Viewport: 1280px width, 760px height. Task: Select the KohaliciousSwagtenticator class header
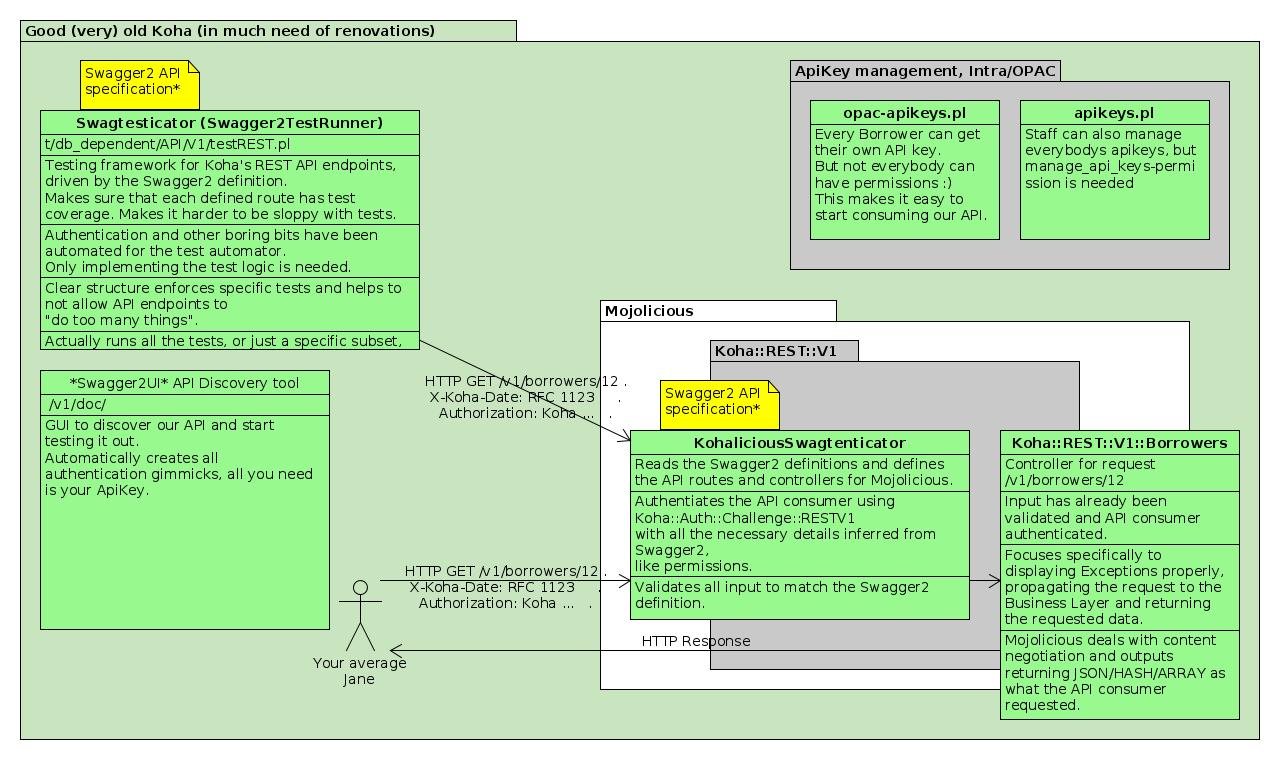pos(799,442)
